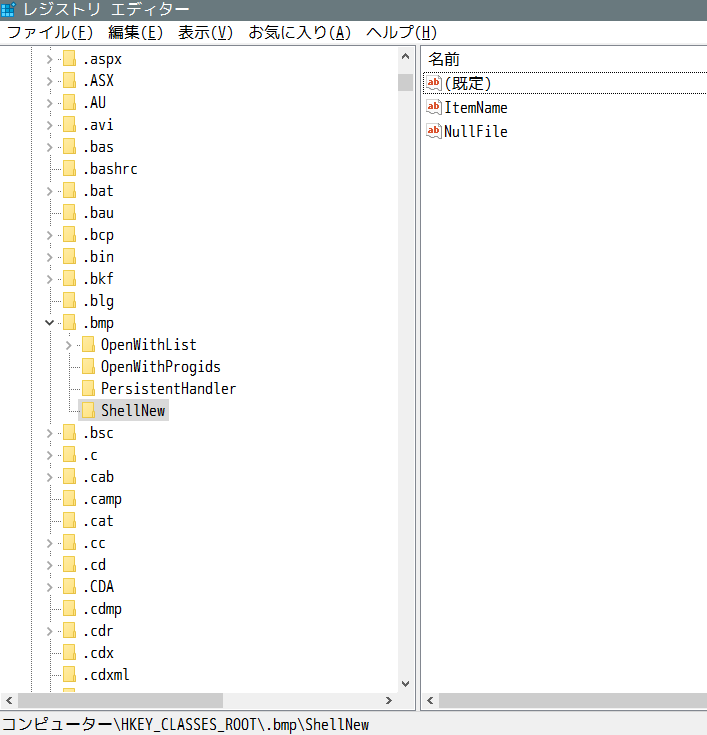707x735 pixels.
Task: Click the Registry Editor title bar icon
Action: click(x=8, y=9)
